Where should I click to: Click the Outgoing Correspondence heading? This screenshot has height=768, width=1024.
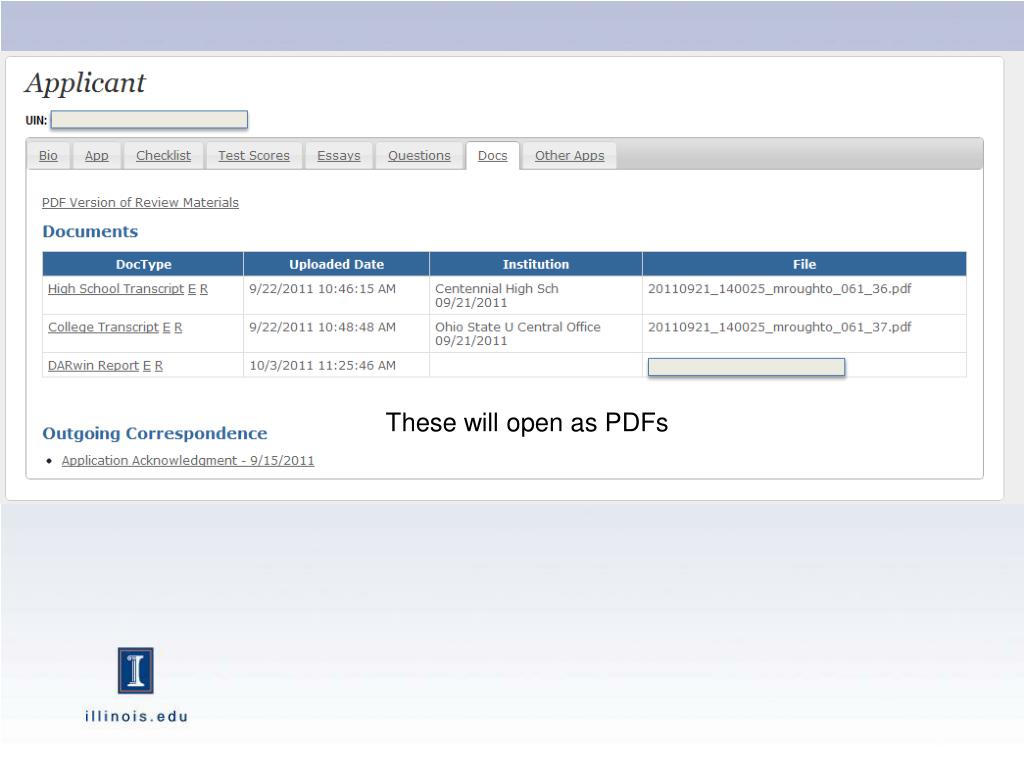pos(155,434)
